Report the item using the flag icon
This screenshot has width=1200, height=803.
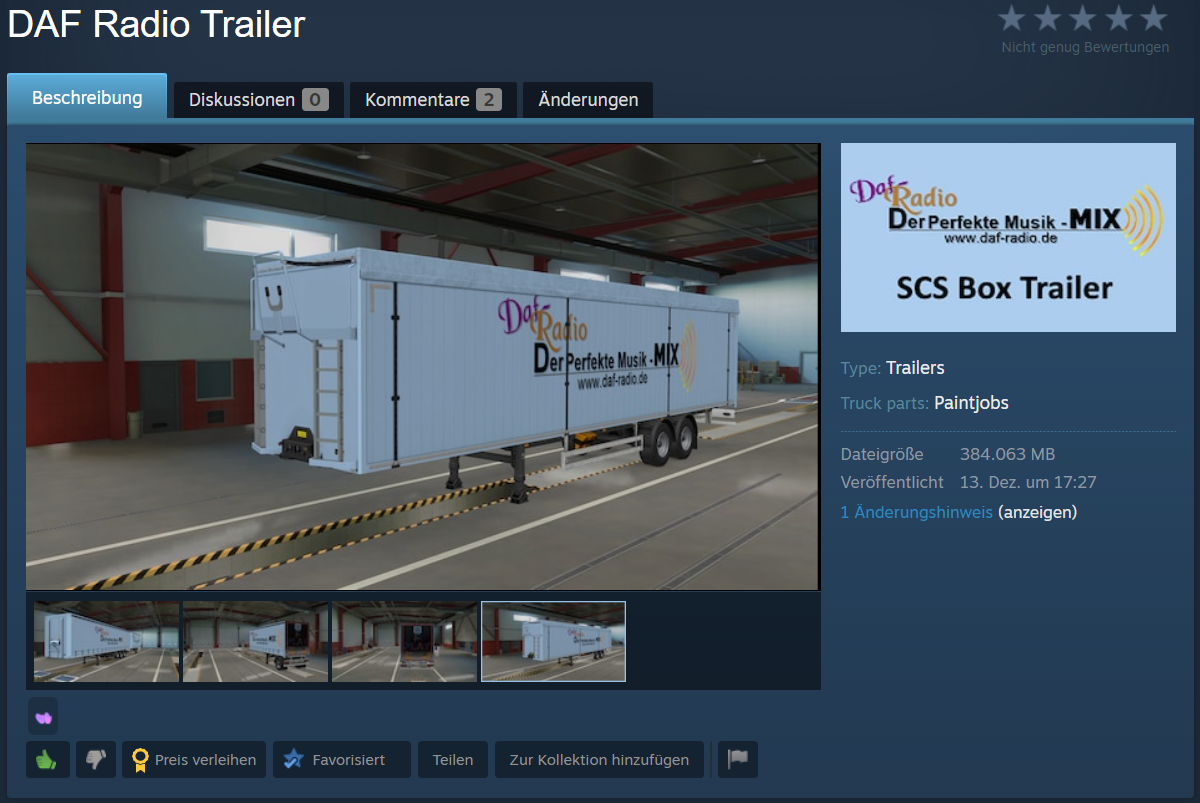point(737,760)
